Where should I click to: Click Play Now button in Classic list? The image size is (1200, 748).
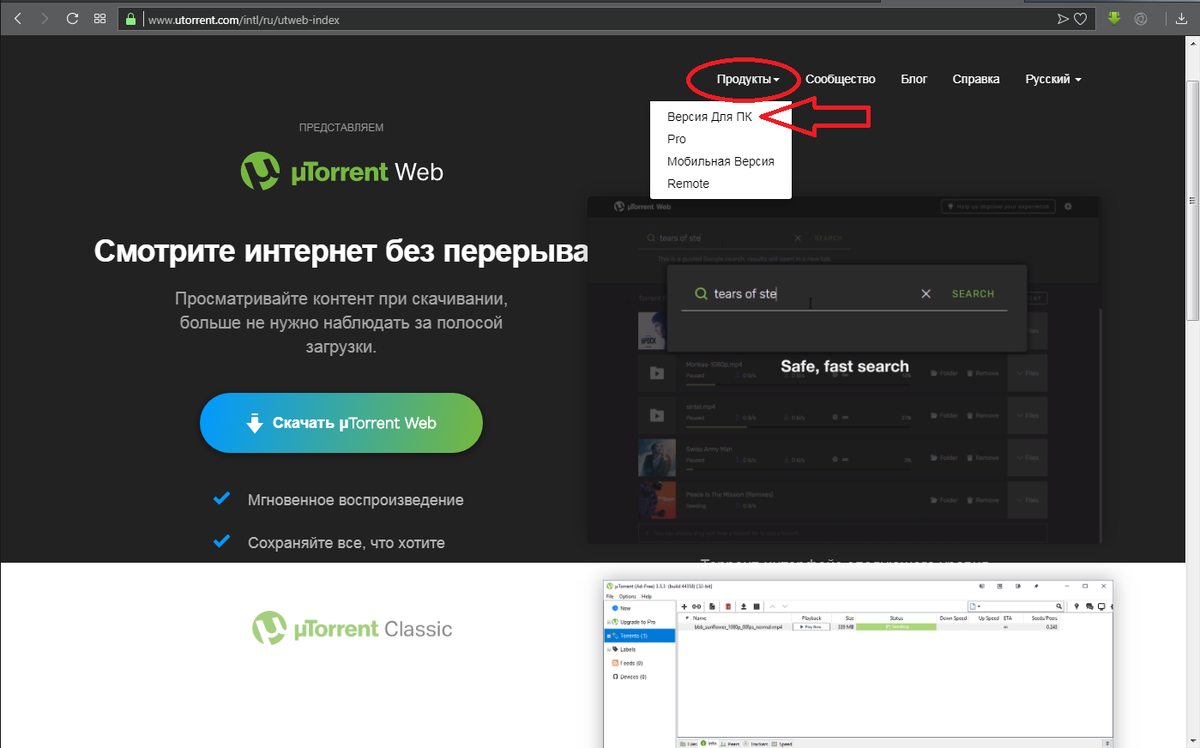[x=811, y=626]
